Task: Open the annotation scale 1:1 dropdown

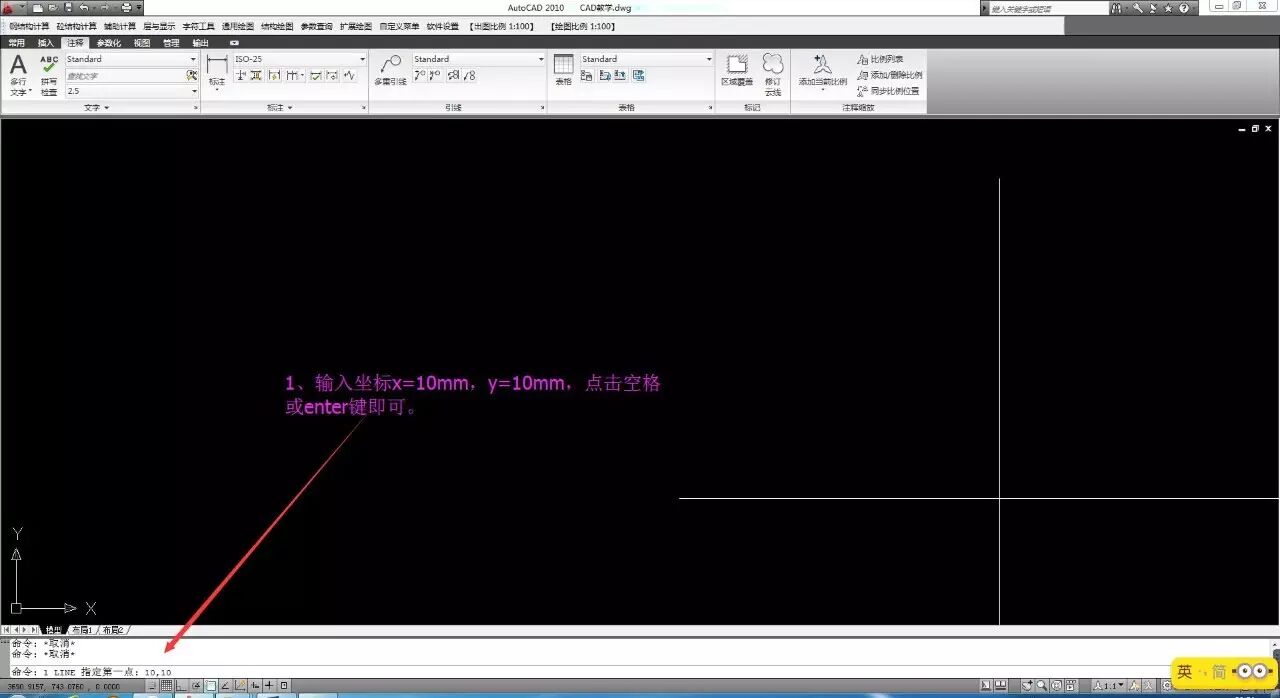Action: coord(1108,685)
